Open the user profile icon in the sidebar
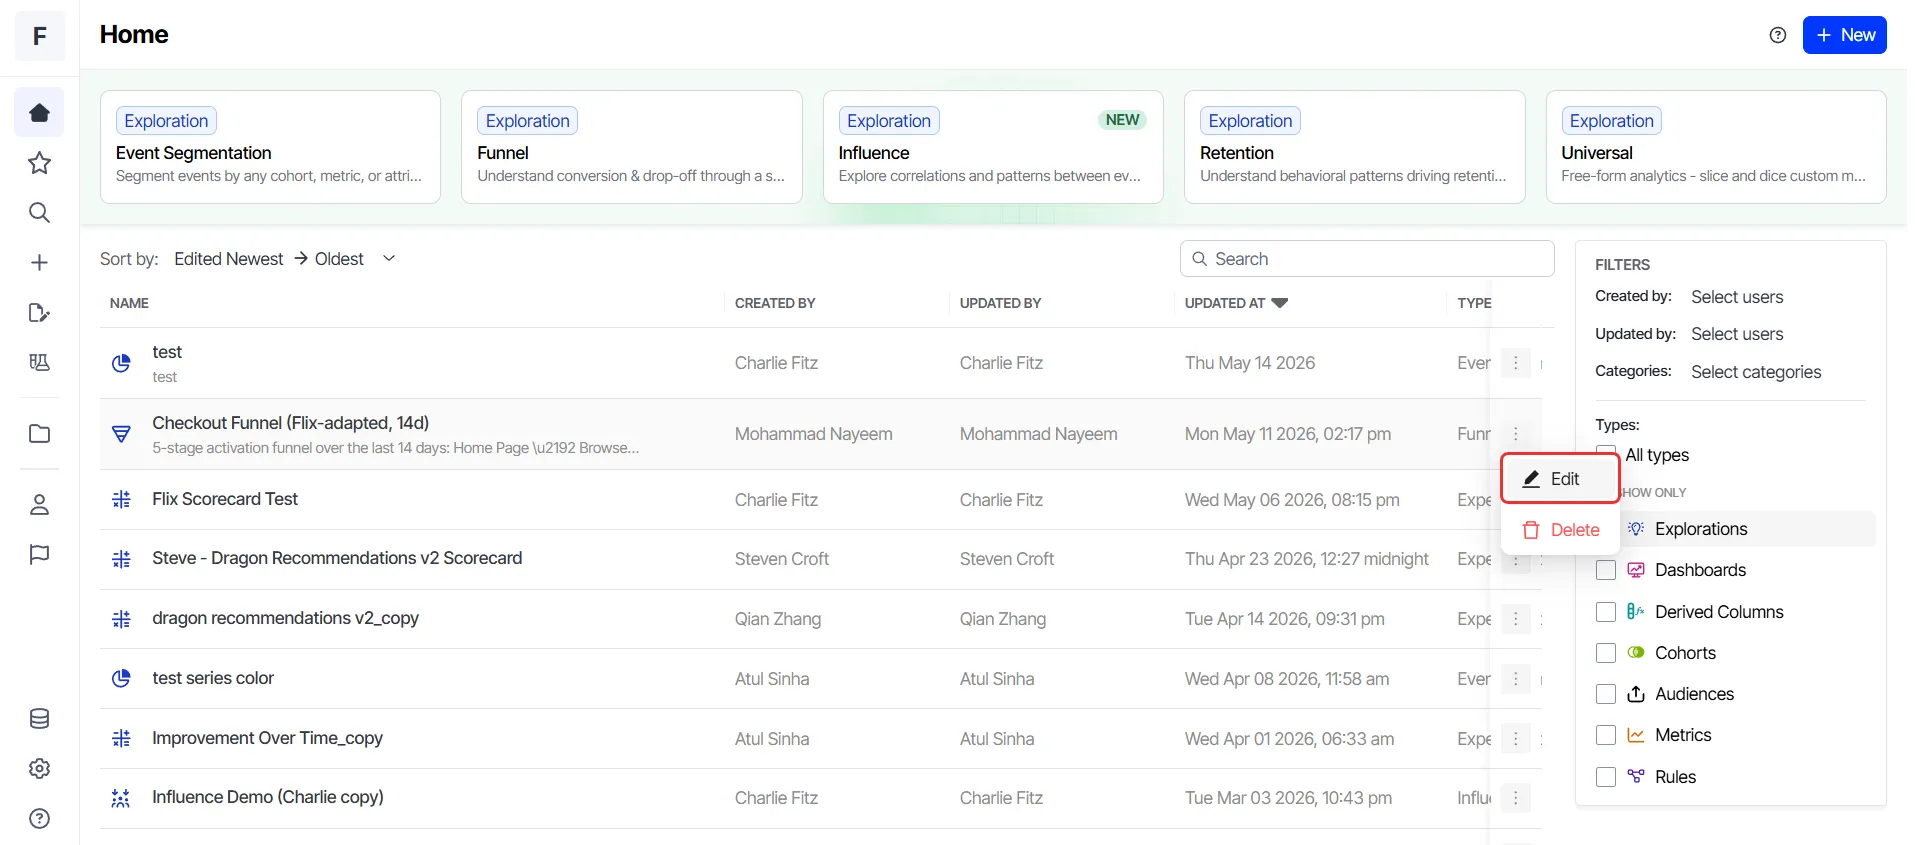 [x=39, y=505]
